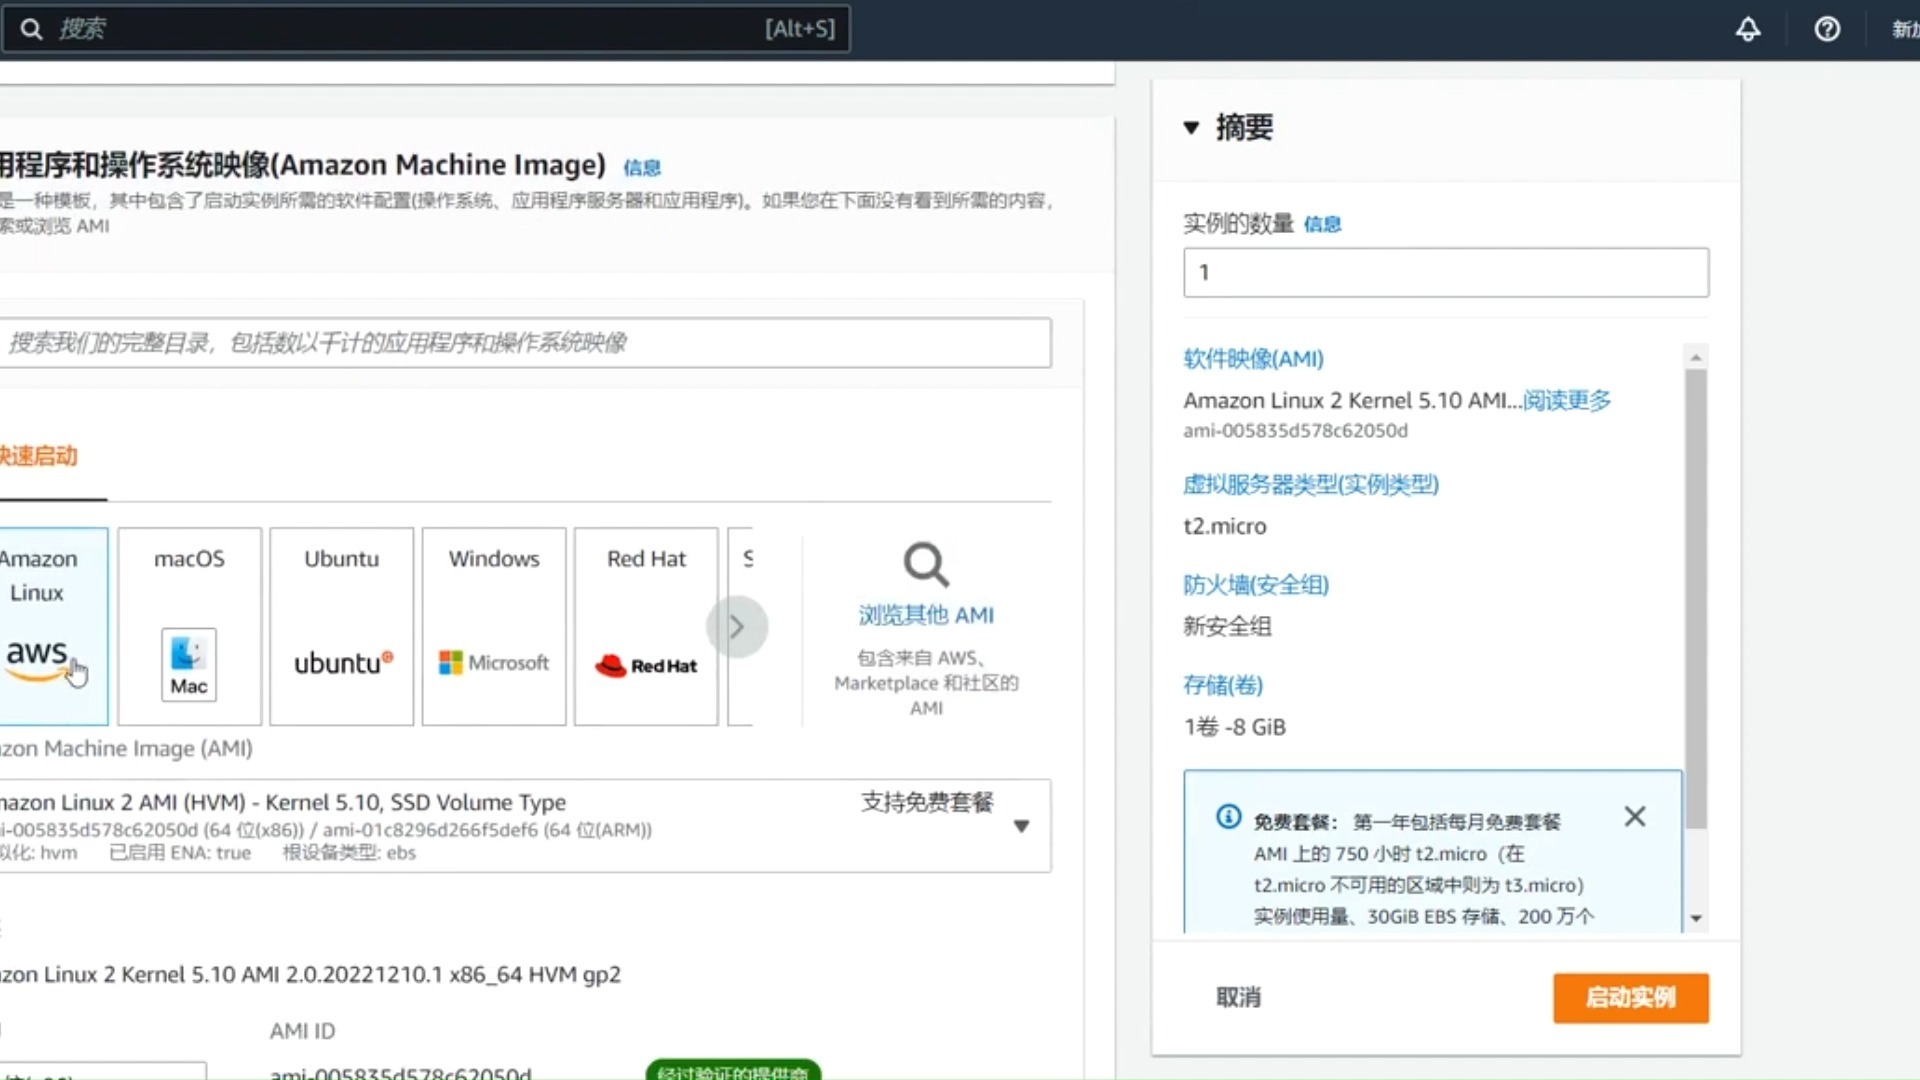This screenshot has height=1080, width=1920.
Task: Collapse the 摘要 summary section
Action: click(1189, 127)
